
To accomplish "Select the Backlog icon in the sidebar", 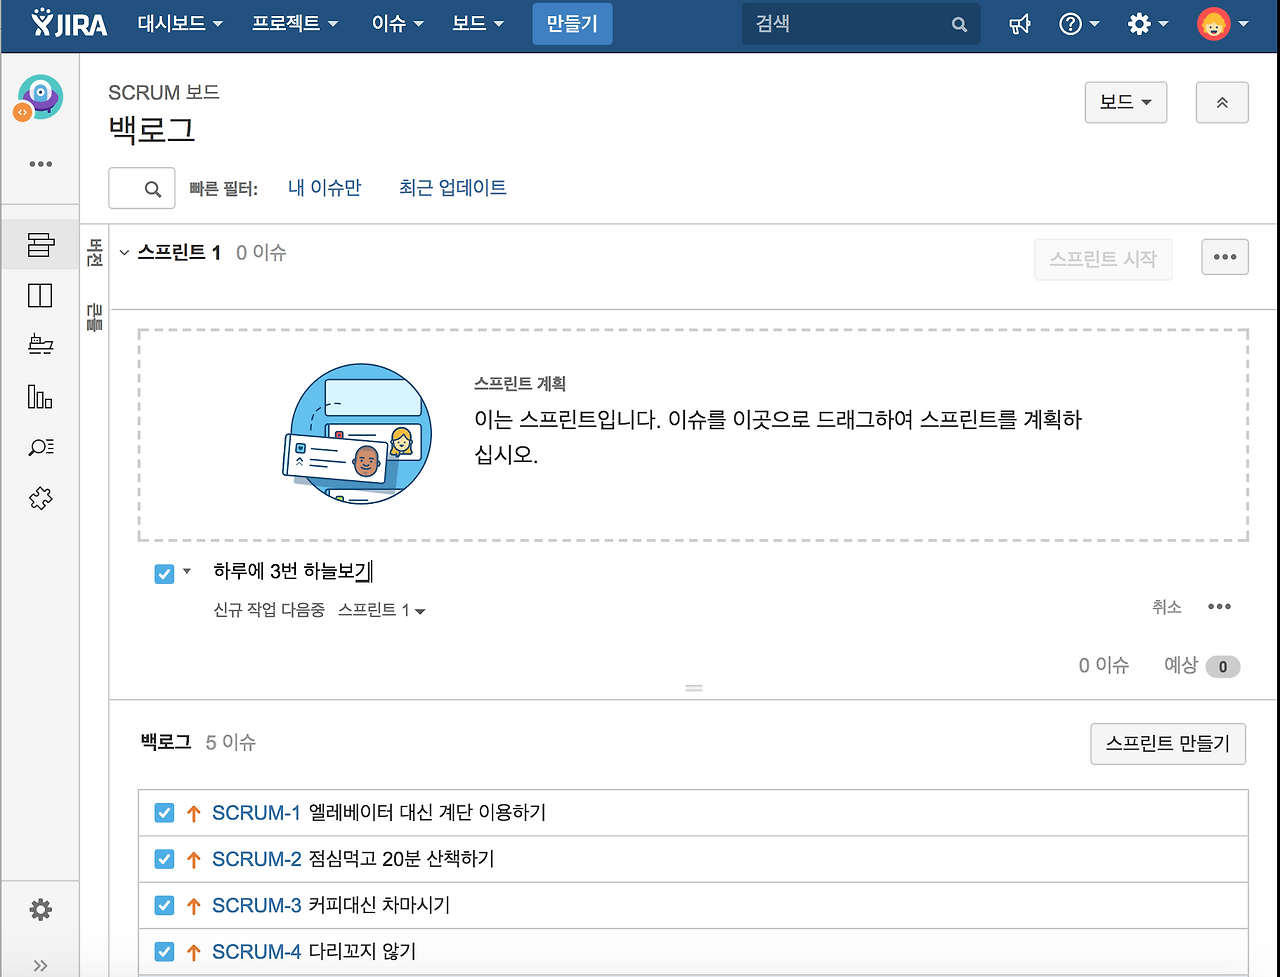I will (40, 244).
